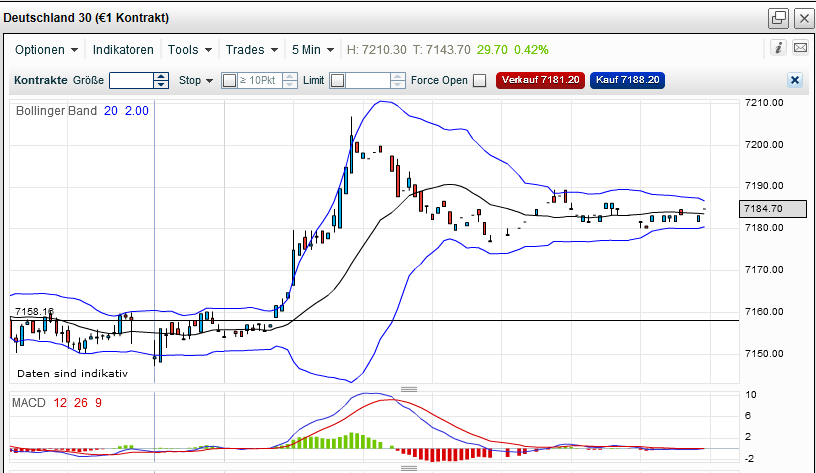Screen dimensions: 816x473
Task: Click the envelope message icon
Action: 800,48
